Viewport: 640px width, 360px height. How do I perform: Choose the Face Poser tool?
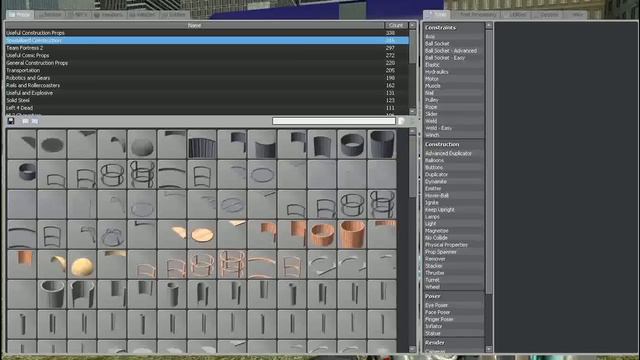point(453,312)
